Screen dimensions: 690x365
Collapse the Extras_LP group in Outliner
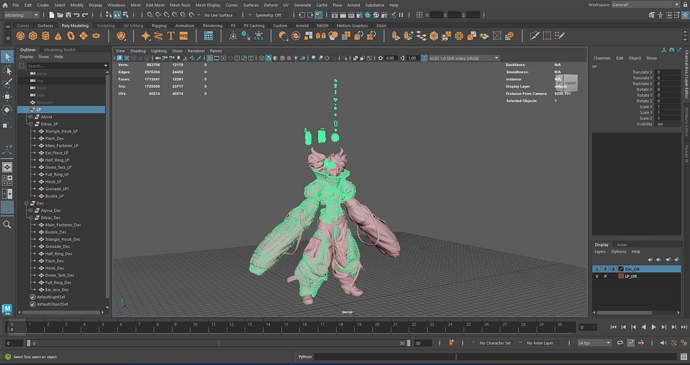coord(31,124)
